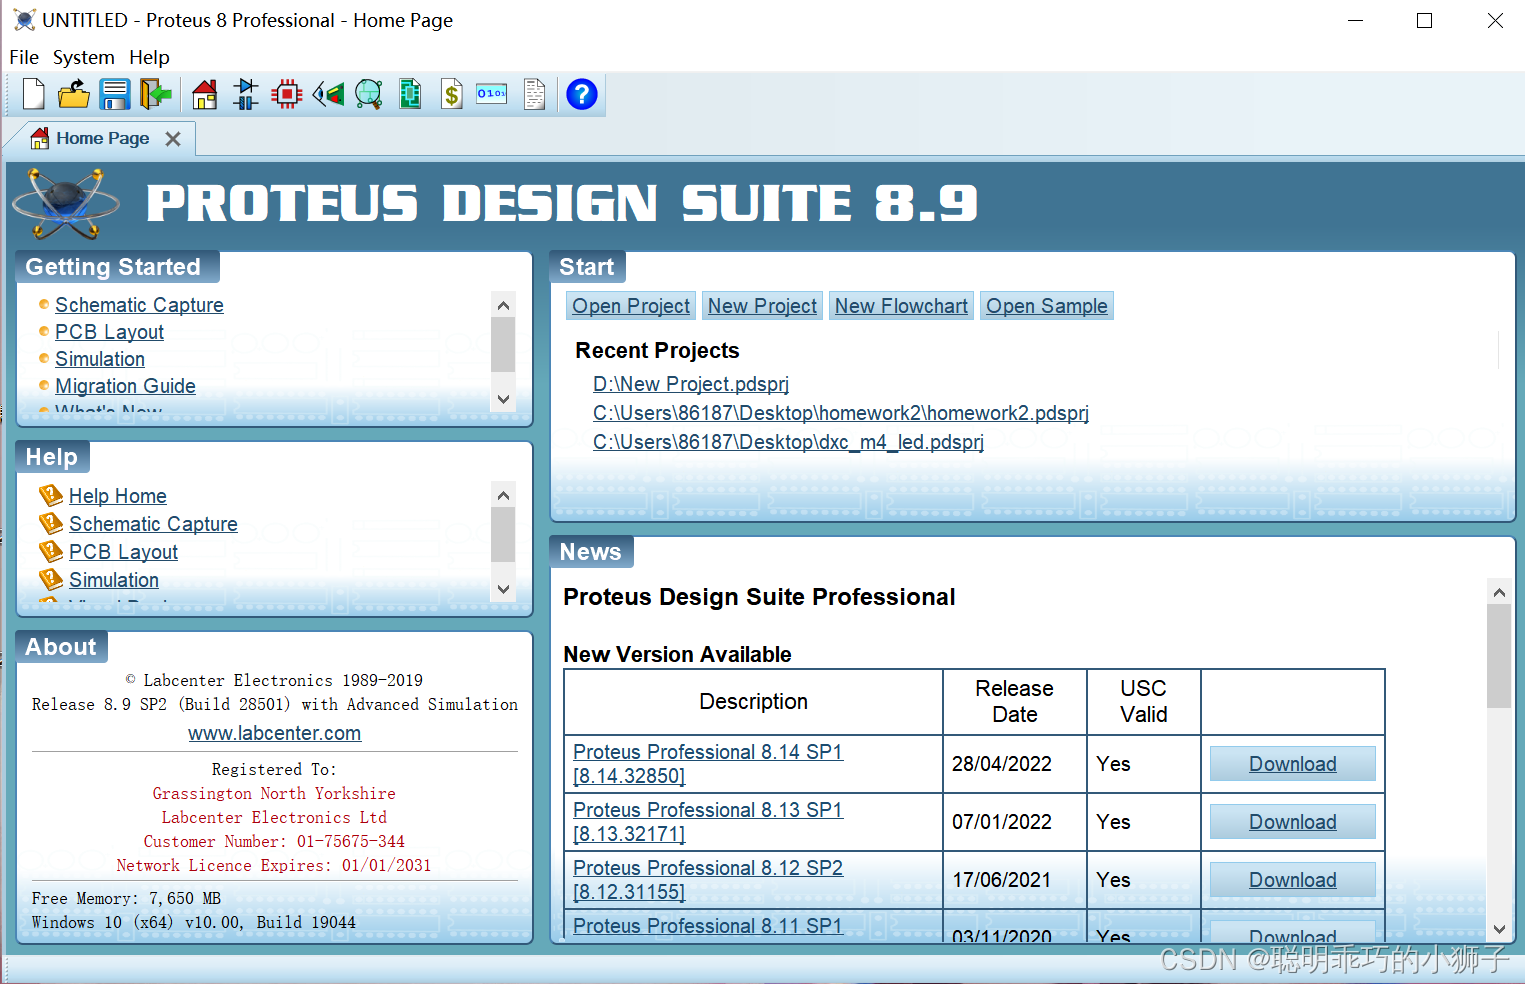Click the blue Help question mark icon
1525x984 pixels.
[582, 94]
